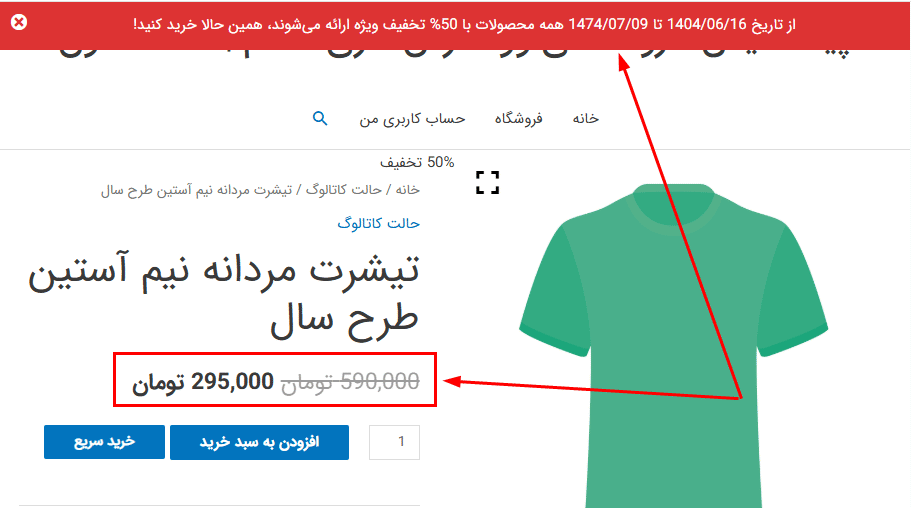Click the current product name in the breadcrumb
This screenshot has width=911, height=508.
(x=196, y=190)
